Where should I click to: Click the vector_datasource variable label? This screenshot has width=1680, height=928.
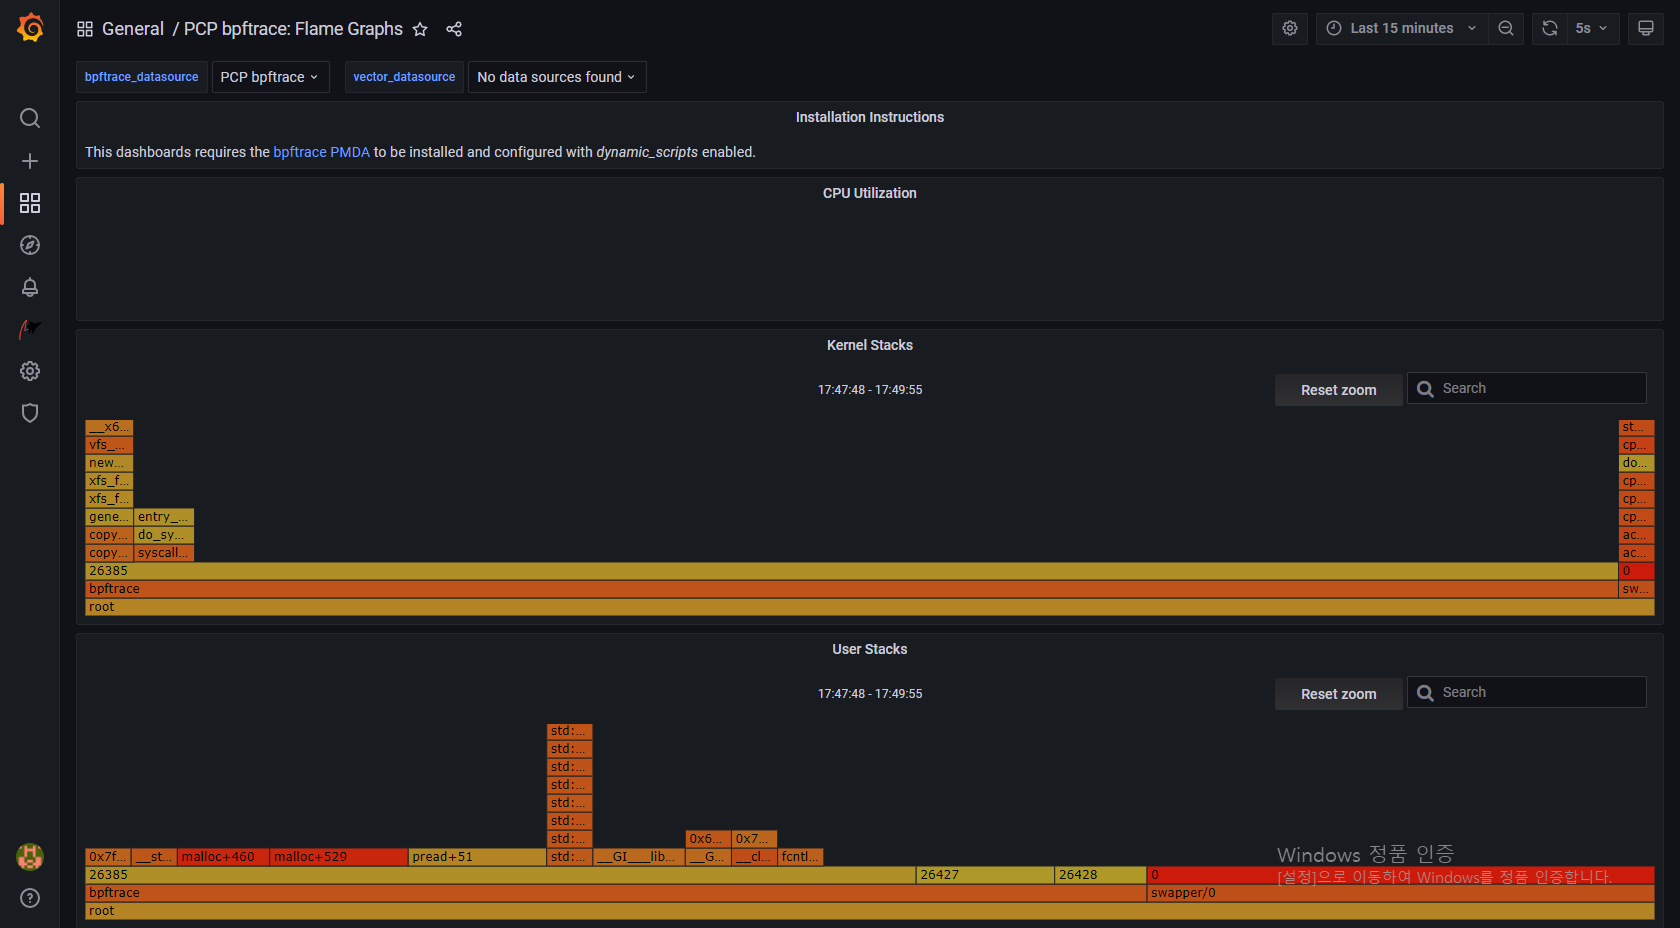coord(404,77)
